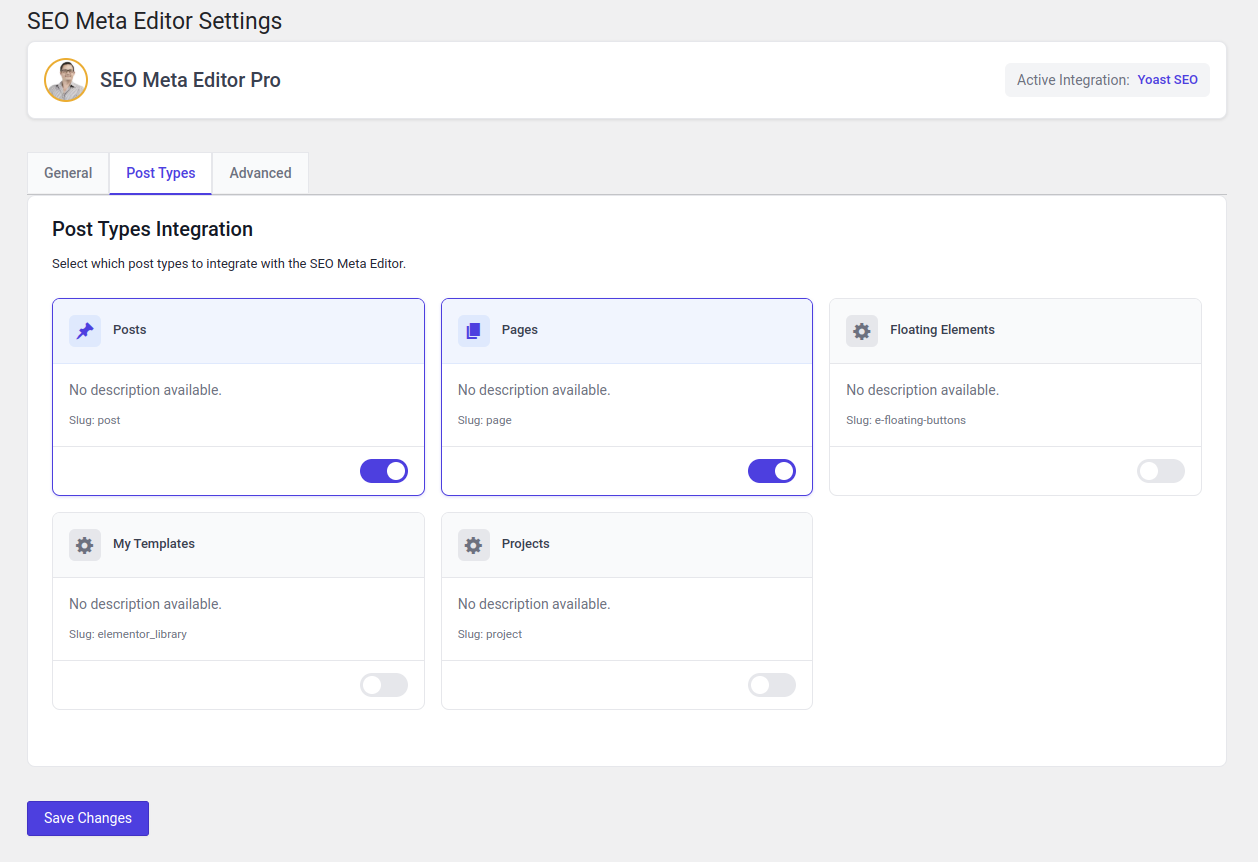The height and width of the screenshot is (862, 1258).
Task: Open the Advanced tab
Action: point(260,173)
